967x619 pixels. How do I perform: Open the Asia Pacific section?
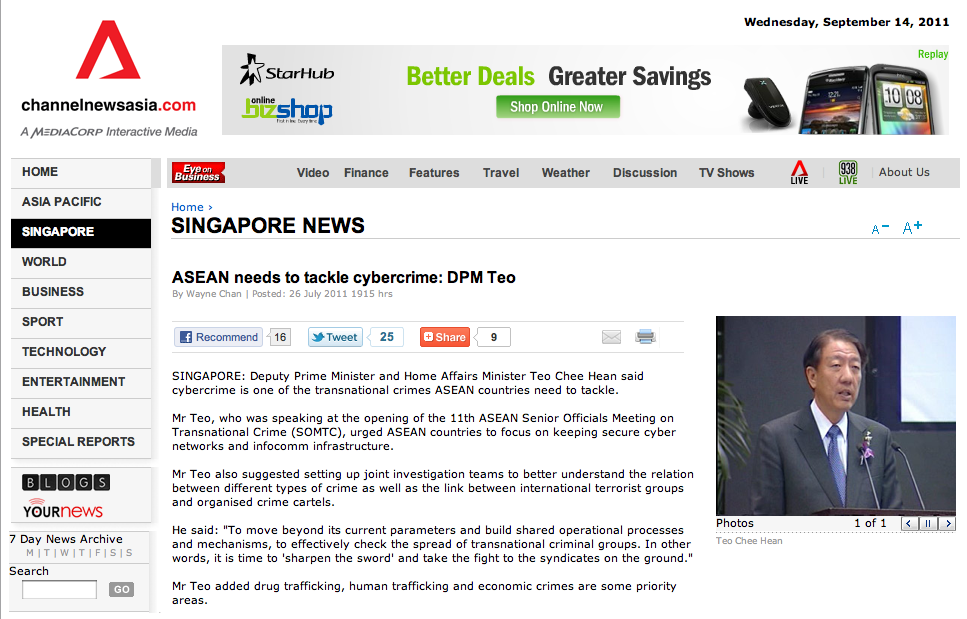[x=62, y=202]
